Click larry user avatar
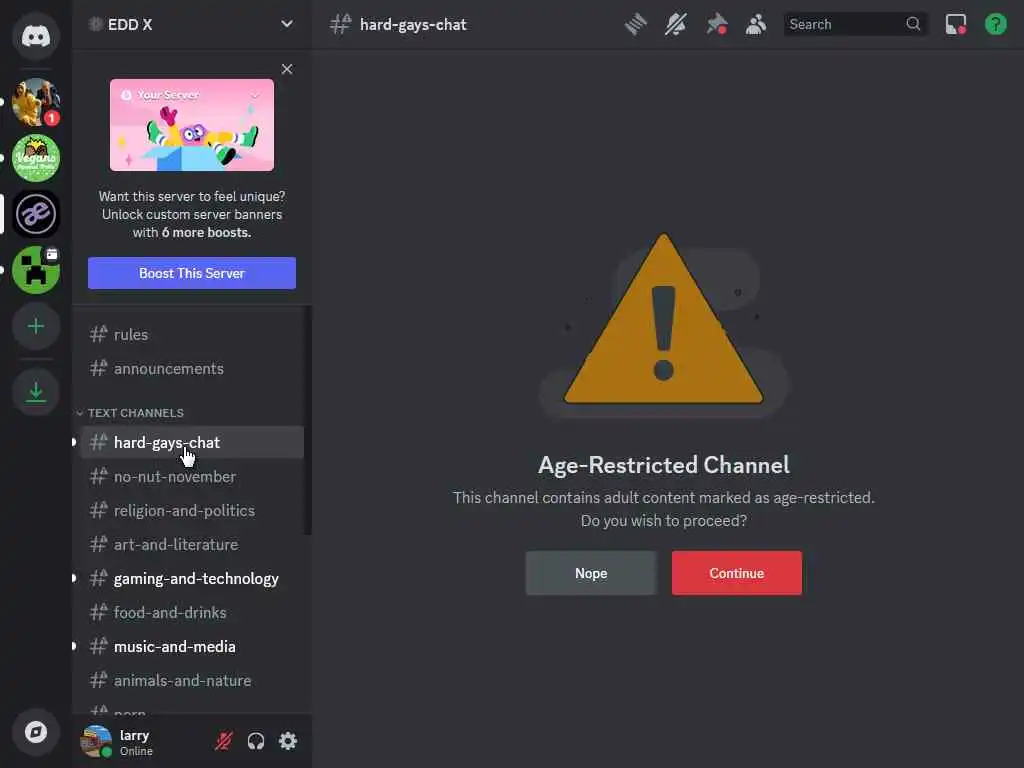1024x768 pixels. 96,741
